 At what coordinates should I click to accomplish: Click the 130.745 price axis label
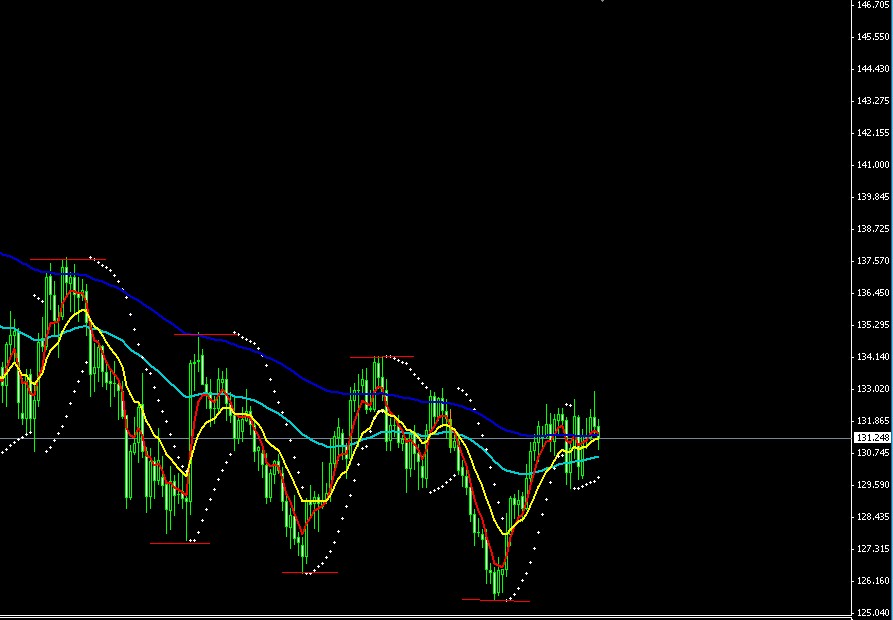873,453
